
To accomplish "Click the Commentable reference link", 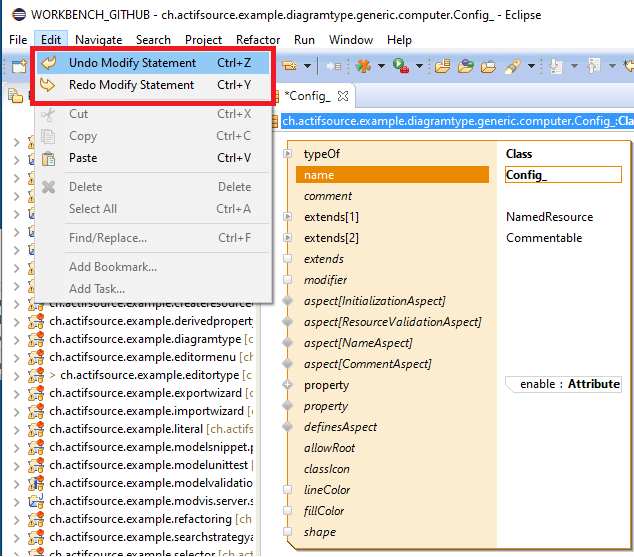I will click(x=543, y=238).
